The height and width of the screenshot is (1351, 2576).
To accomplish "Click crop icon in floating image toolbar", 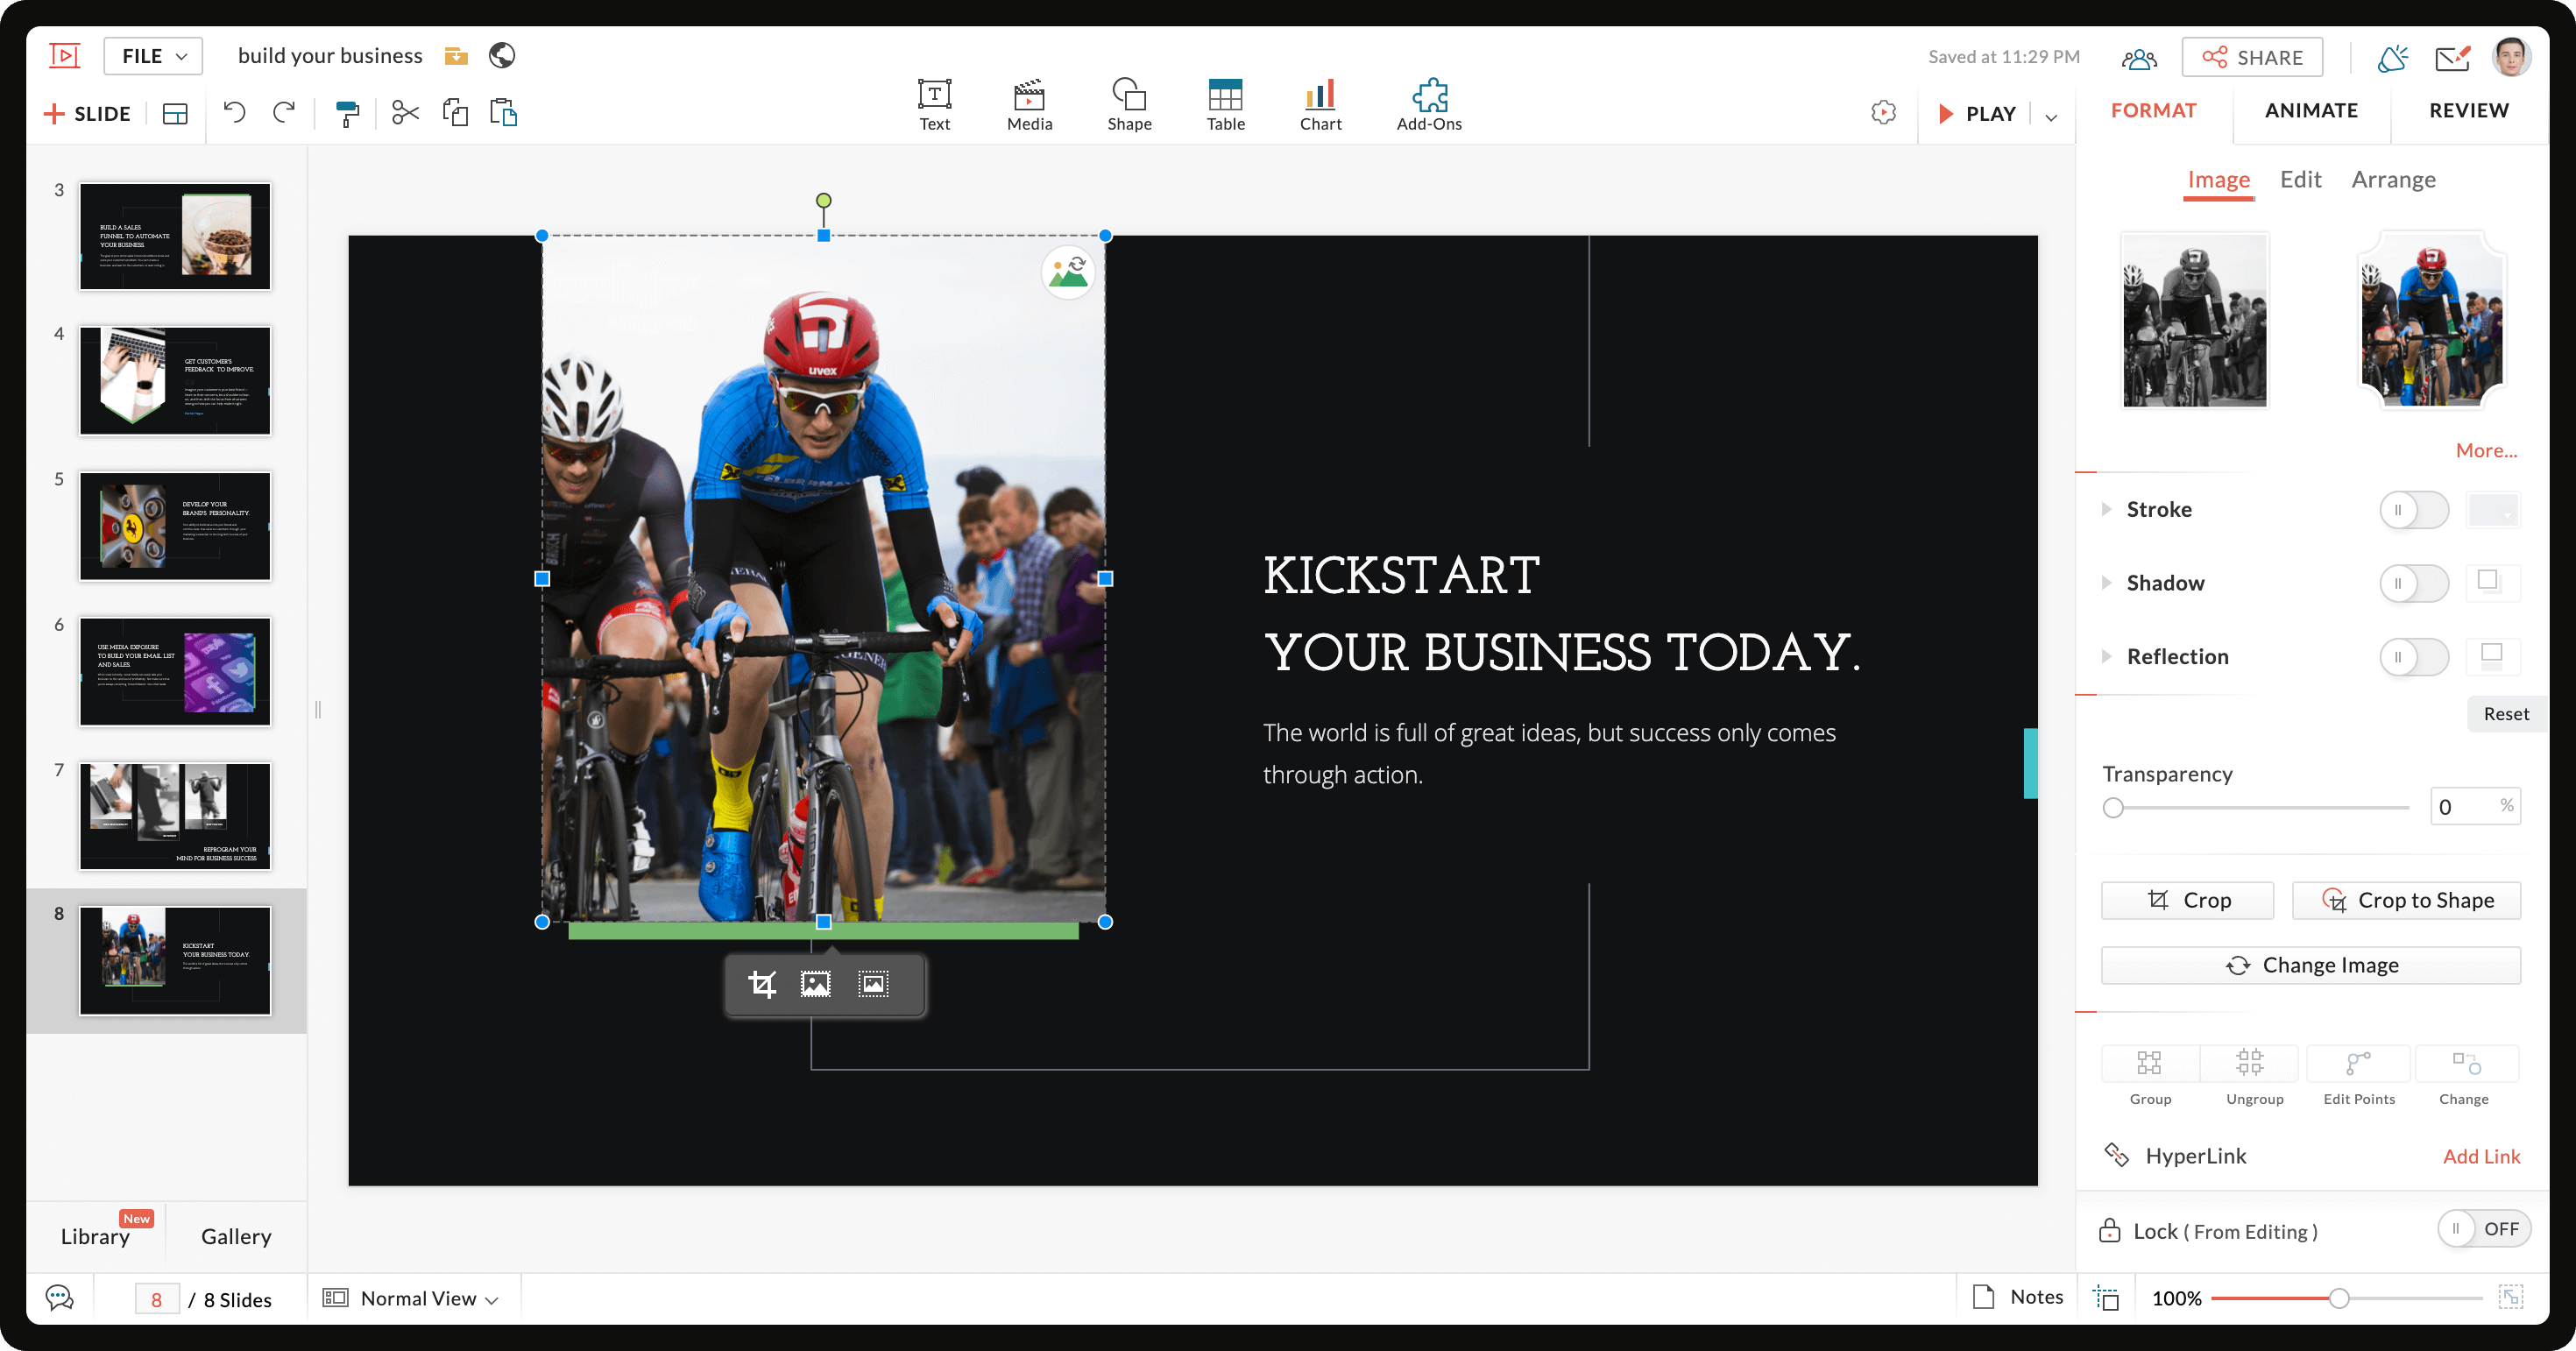I will point(762,984).
